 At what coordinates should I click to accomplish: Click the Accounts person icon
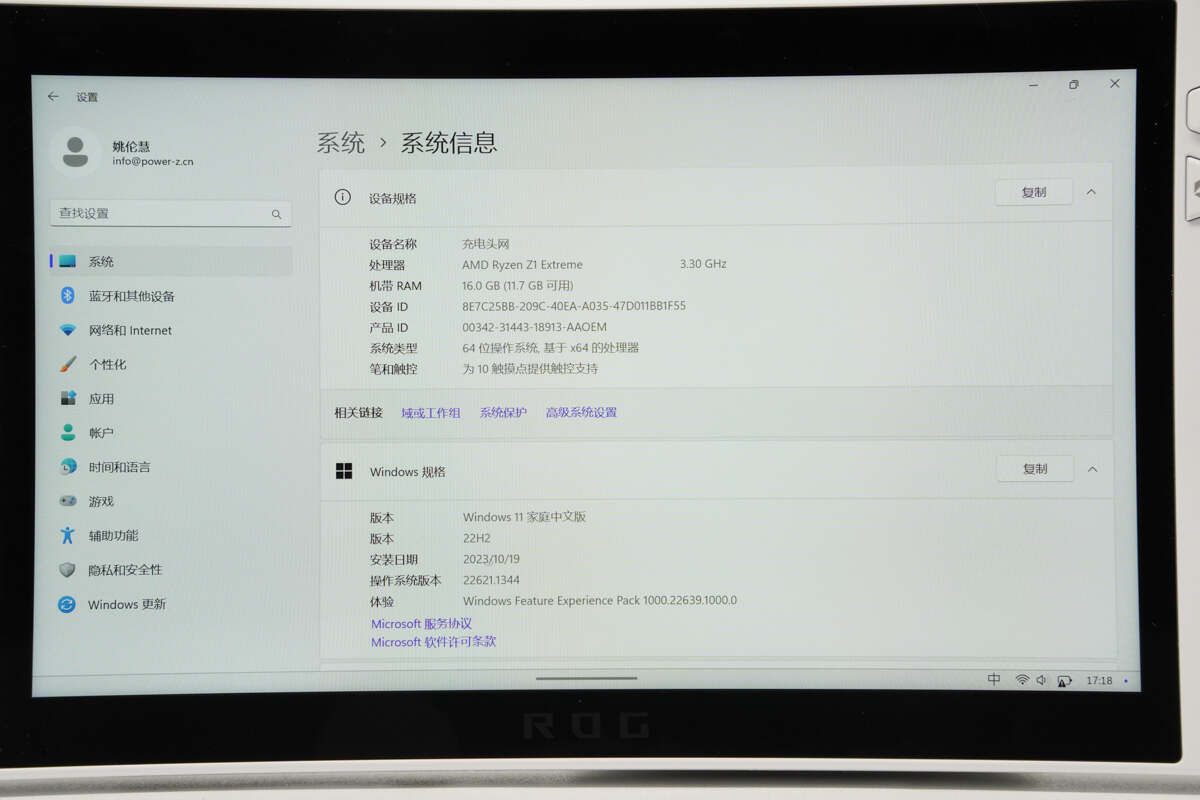pos(68,433)
